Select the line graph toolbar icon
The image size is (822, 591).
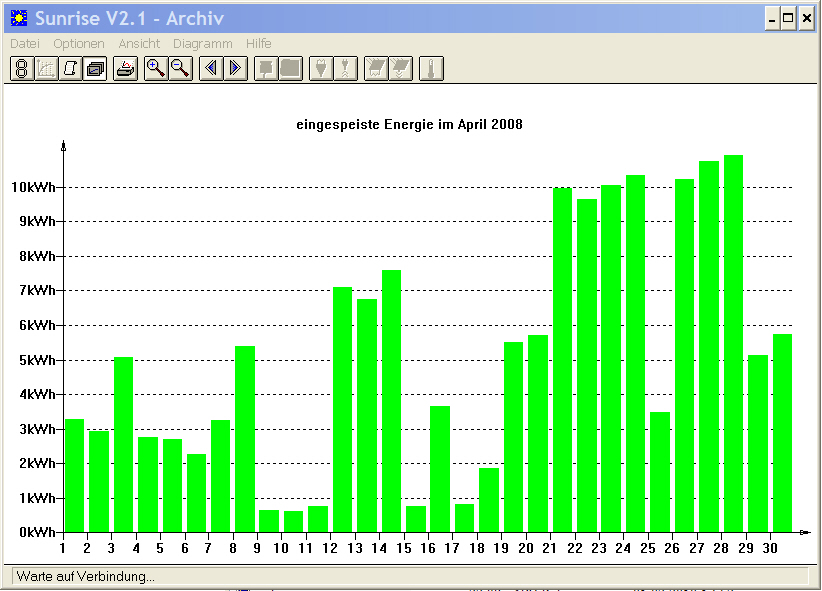pyautogui.click(x=46, y=69)
